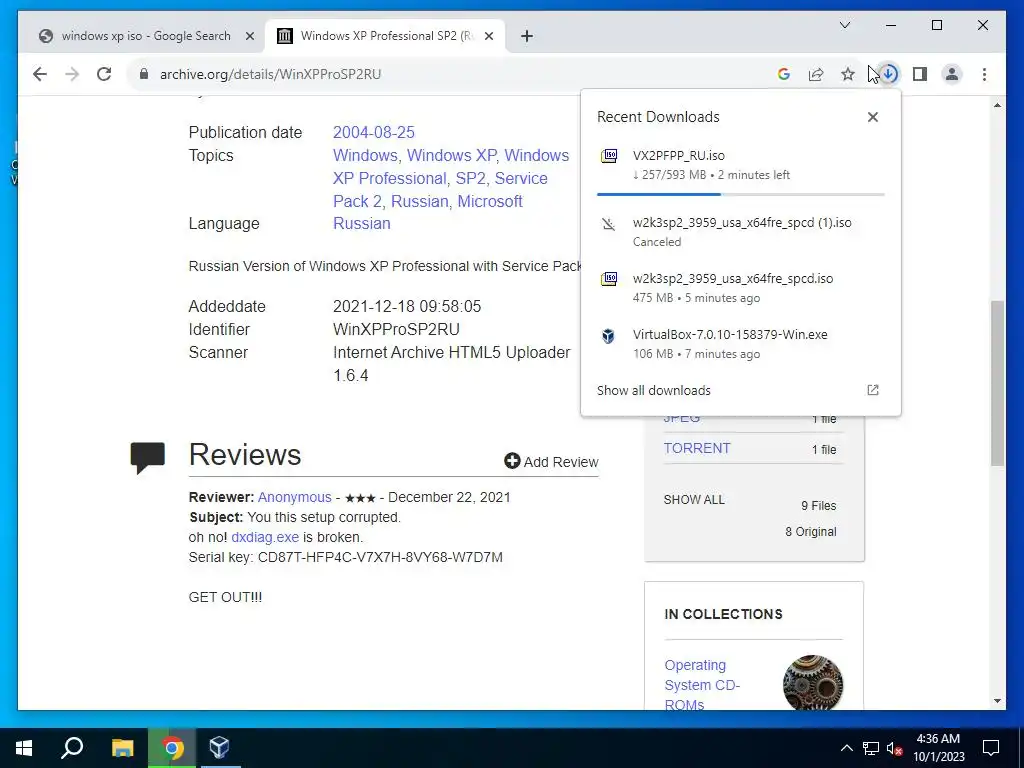Reload the archive.org page
Image resolution: width=1024 pixels, height=768 pixels.
104,74
